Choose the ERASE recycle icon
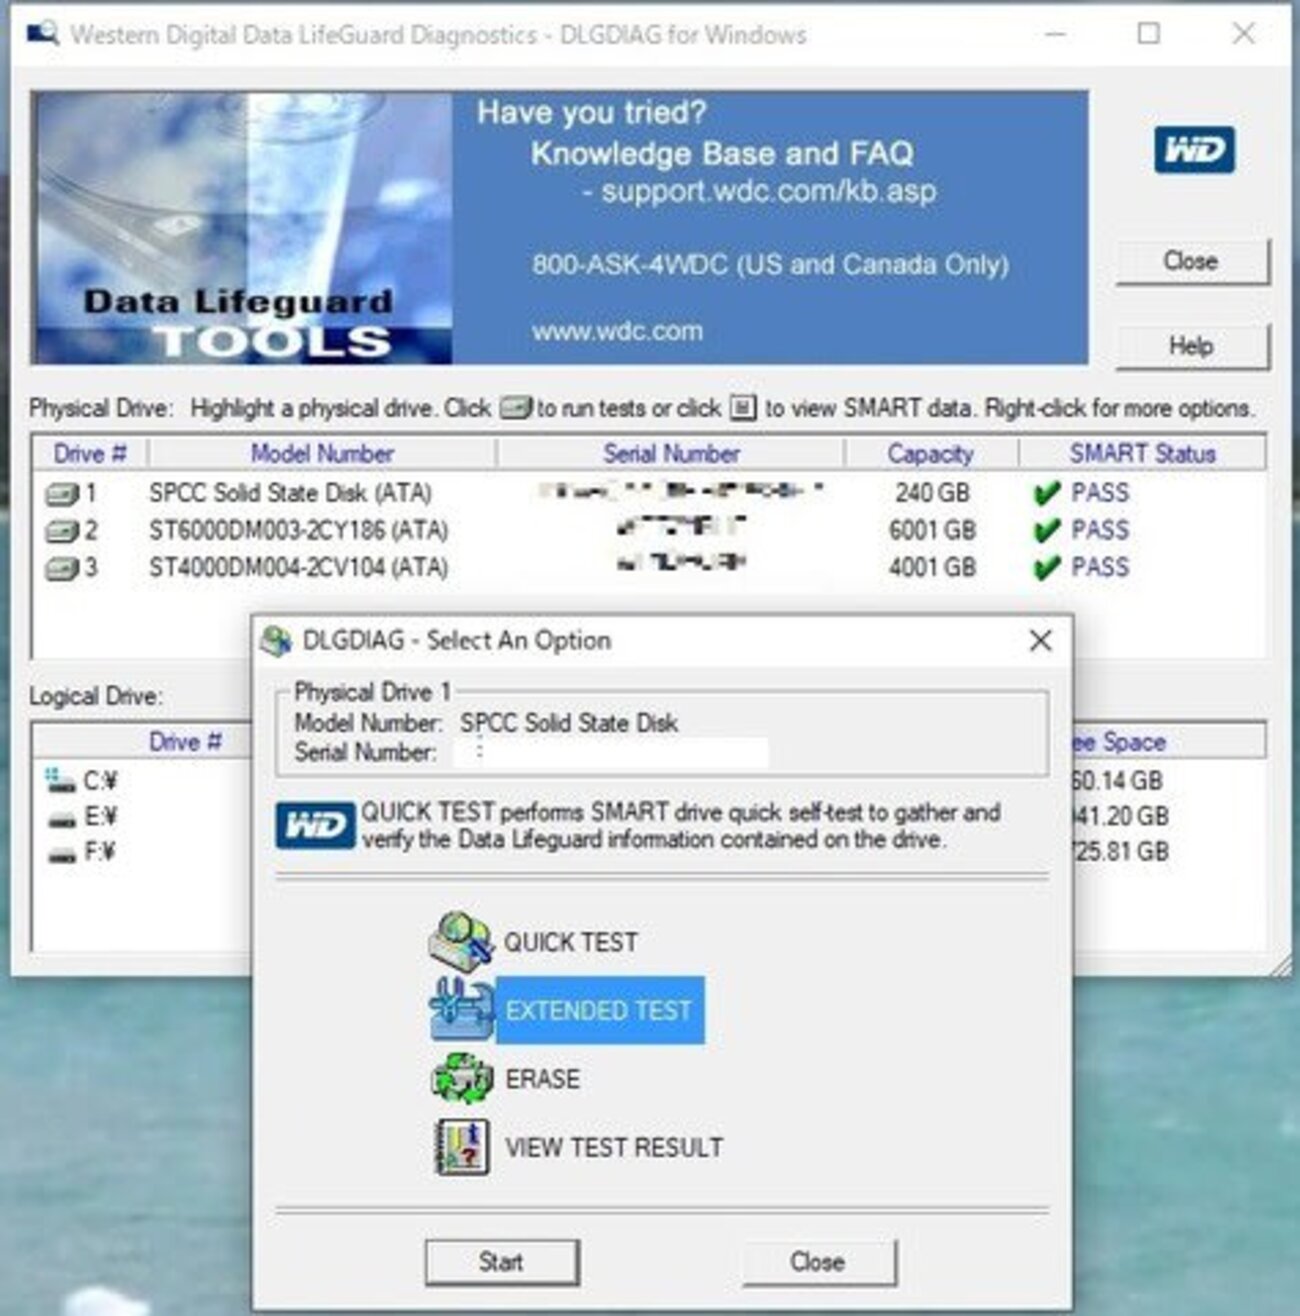This screenshot has width=1300, height=1316. pyautogui.click(x=461, y=1078)
